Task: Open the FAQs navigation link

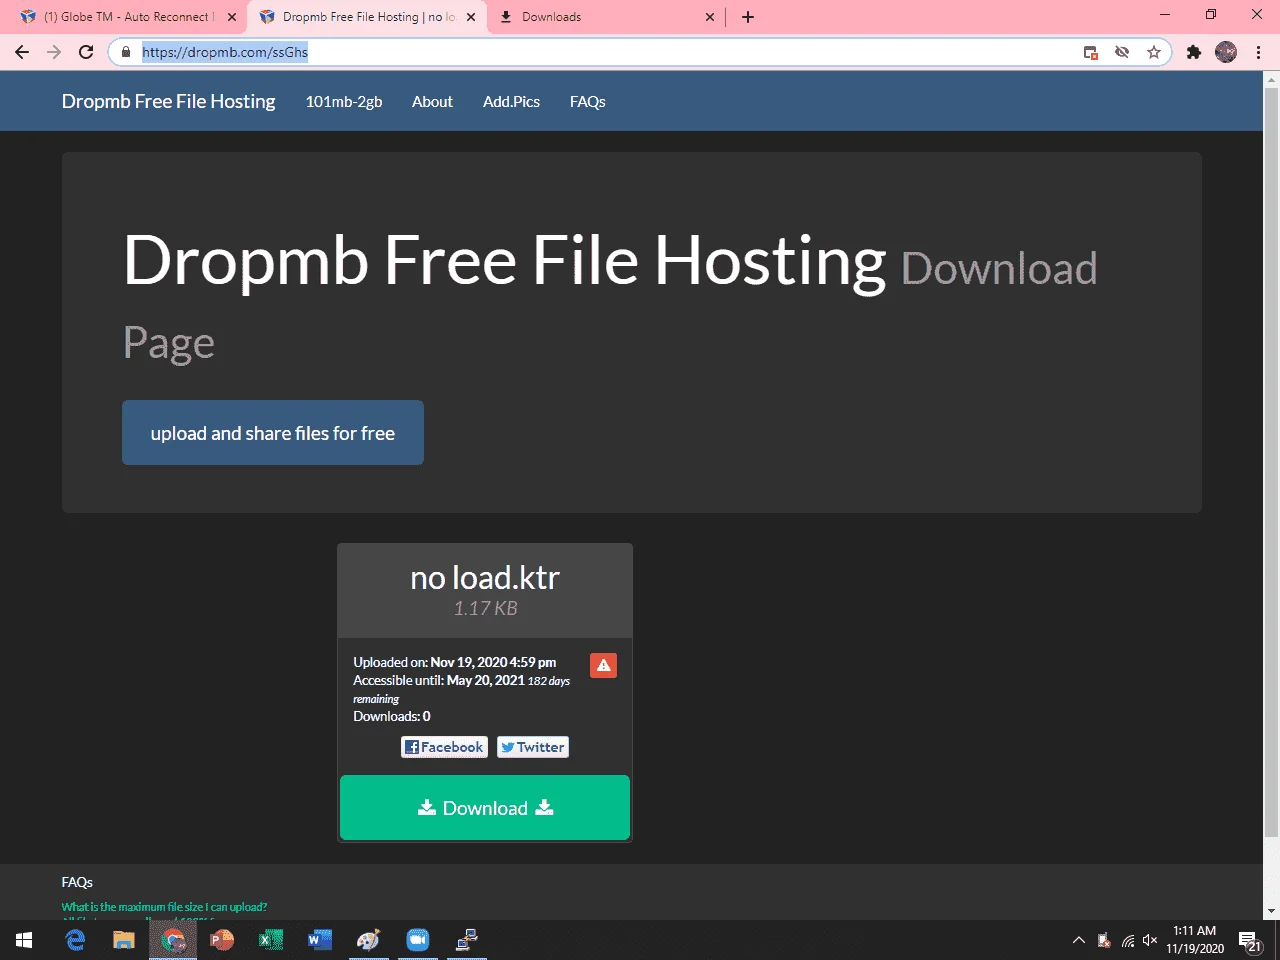Action: (588, 102)
